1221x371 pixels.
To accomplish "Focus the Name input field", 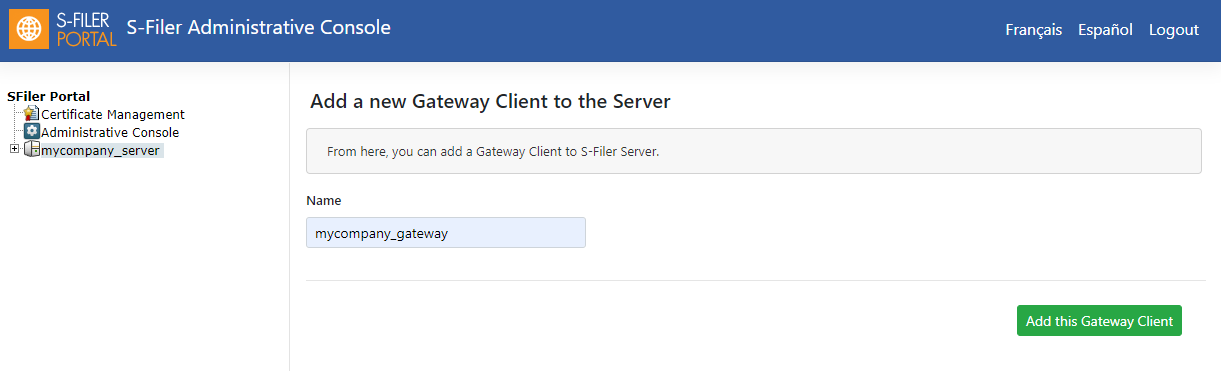I will pos(446,233).
